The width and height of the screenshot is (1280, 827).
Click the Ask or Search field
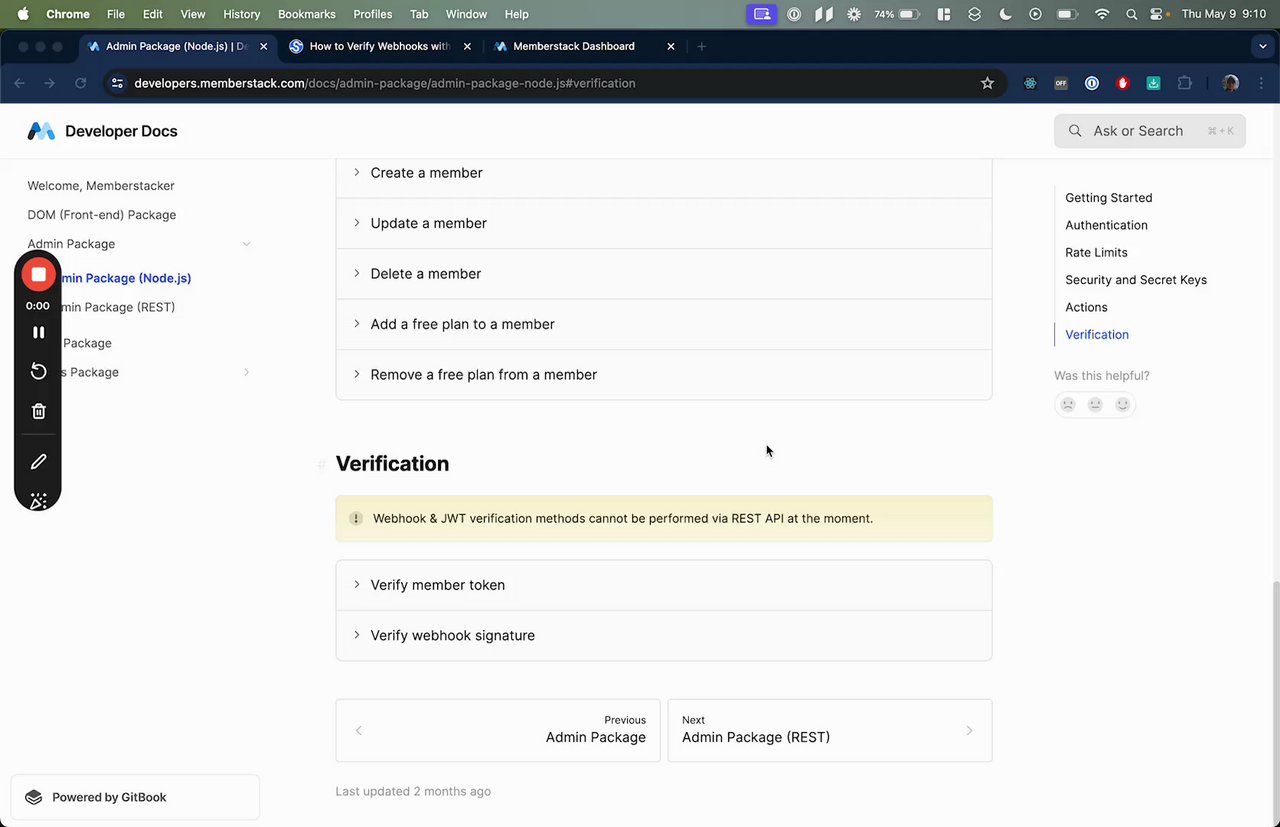[1150, 131]
